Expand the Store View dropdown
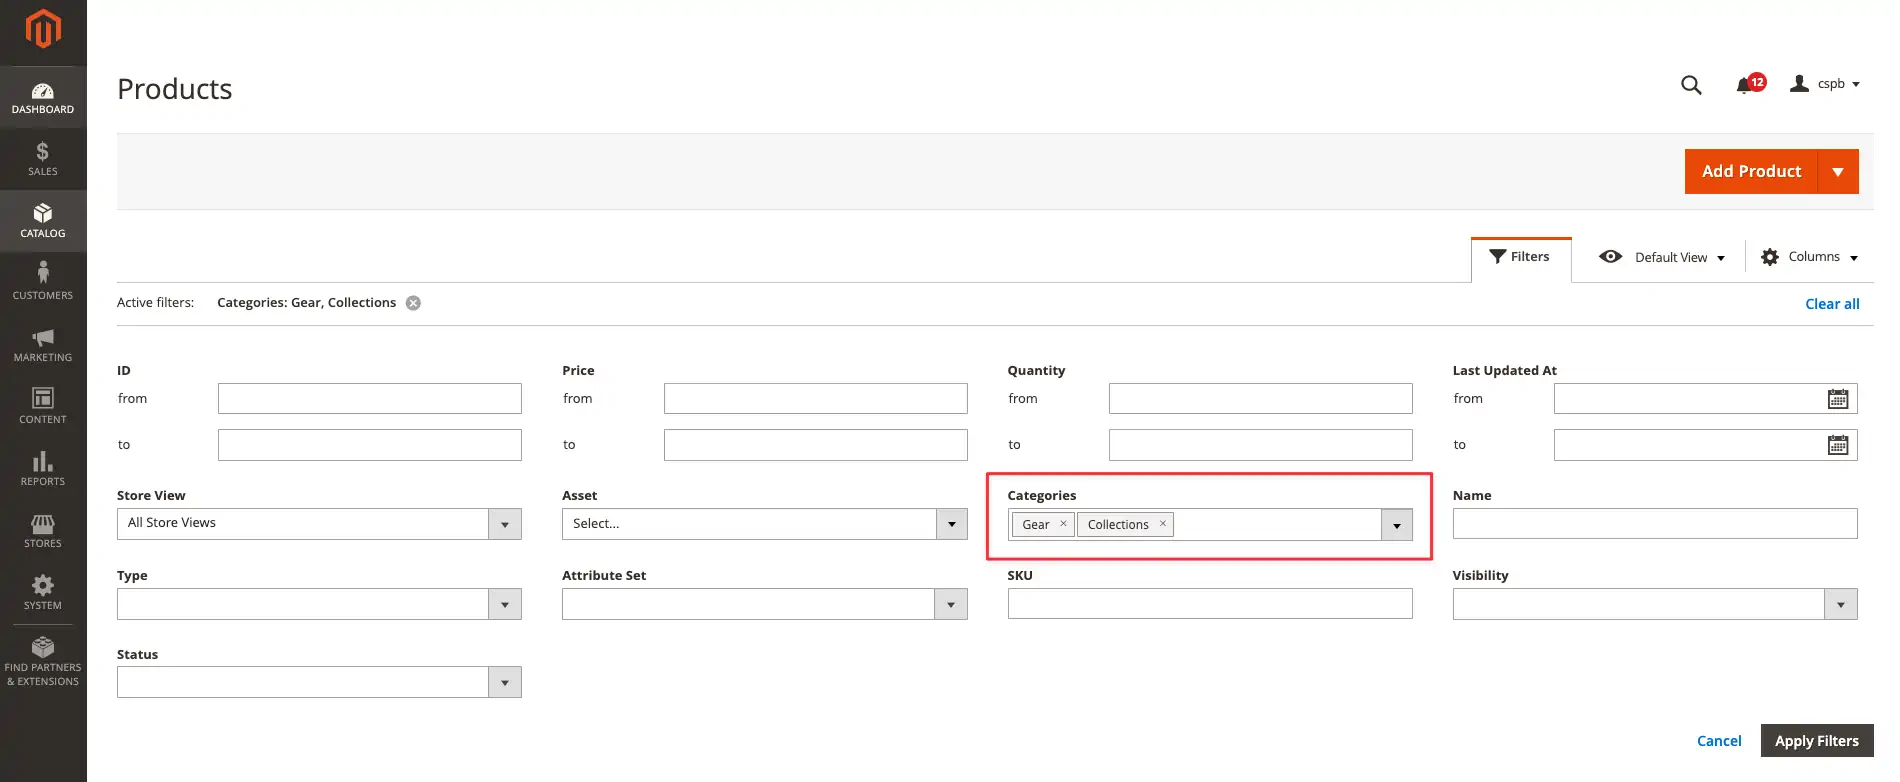Image resolution: width=1900 pixels, height=782 pixels. [504, 524]
